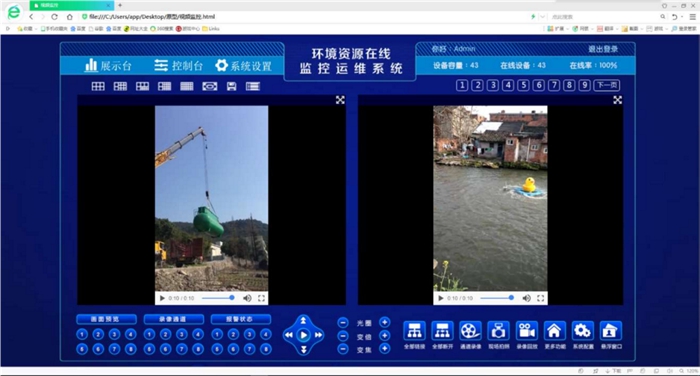Open the 更多功能 home icon
This screenshot has height=376, width=700.
click(x=554, y=331)
